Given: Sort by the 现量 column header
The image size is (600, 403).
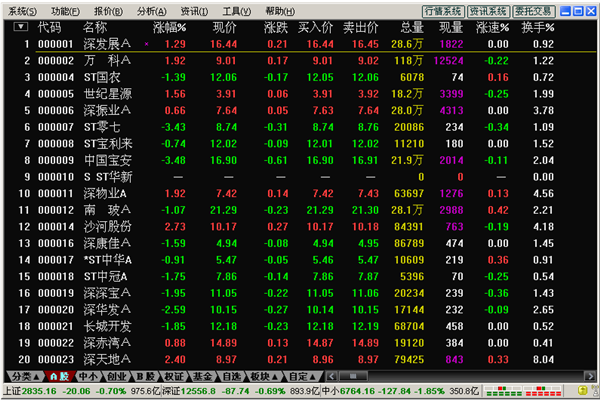Looking at the screenshot, I should (451, 28).
